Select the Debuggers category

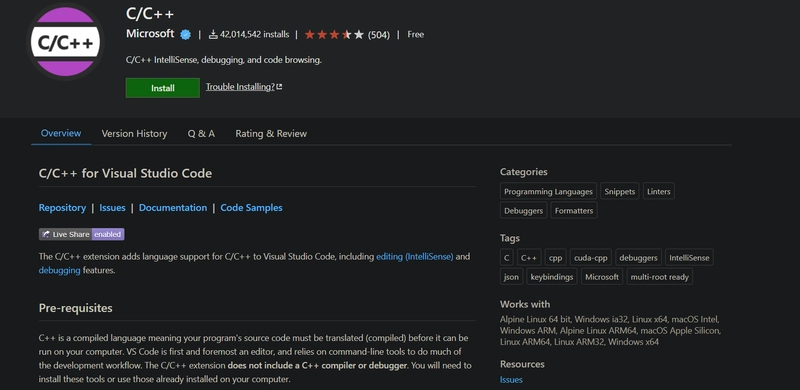(x=523, y=210)
